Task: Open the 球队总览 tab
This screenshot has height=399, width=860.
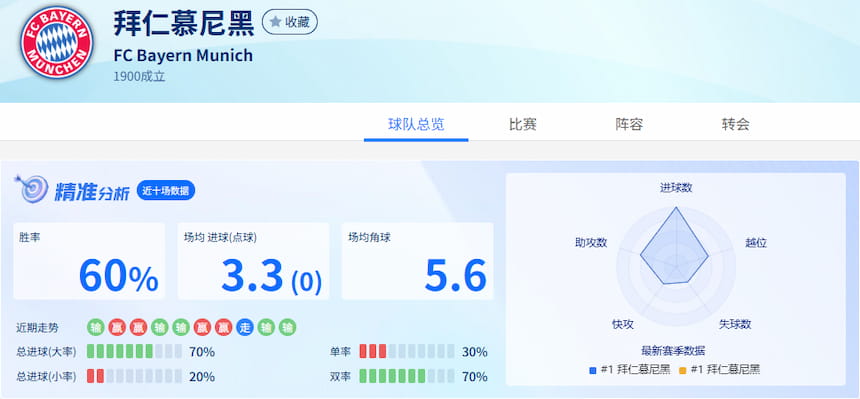Action: [416, 124]
